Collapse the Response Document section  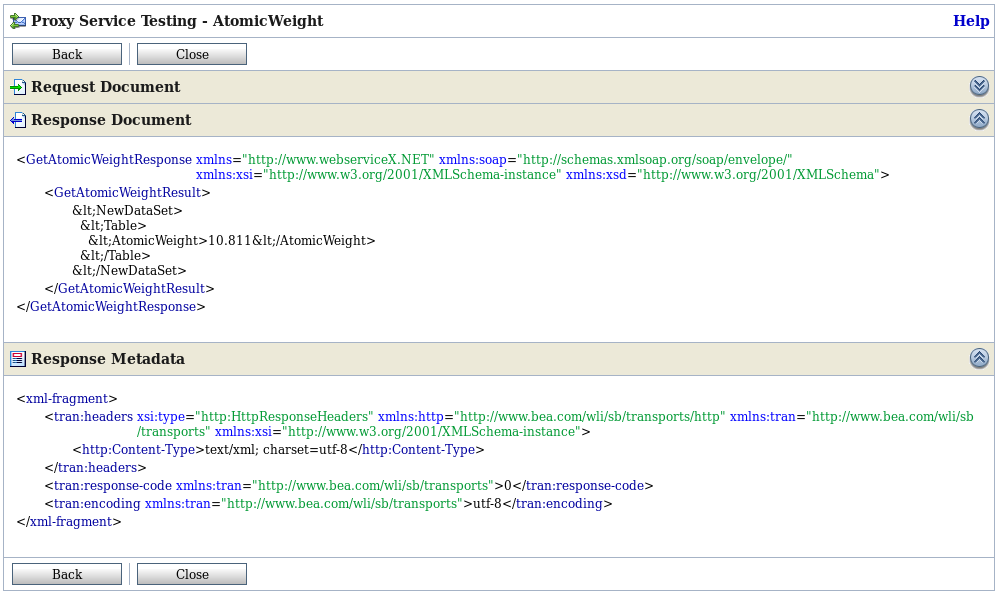(979, 119)
